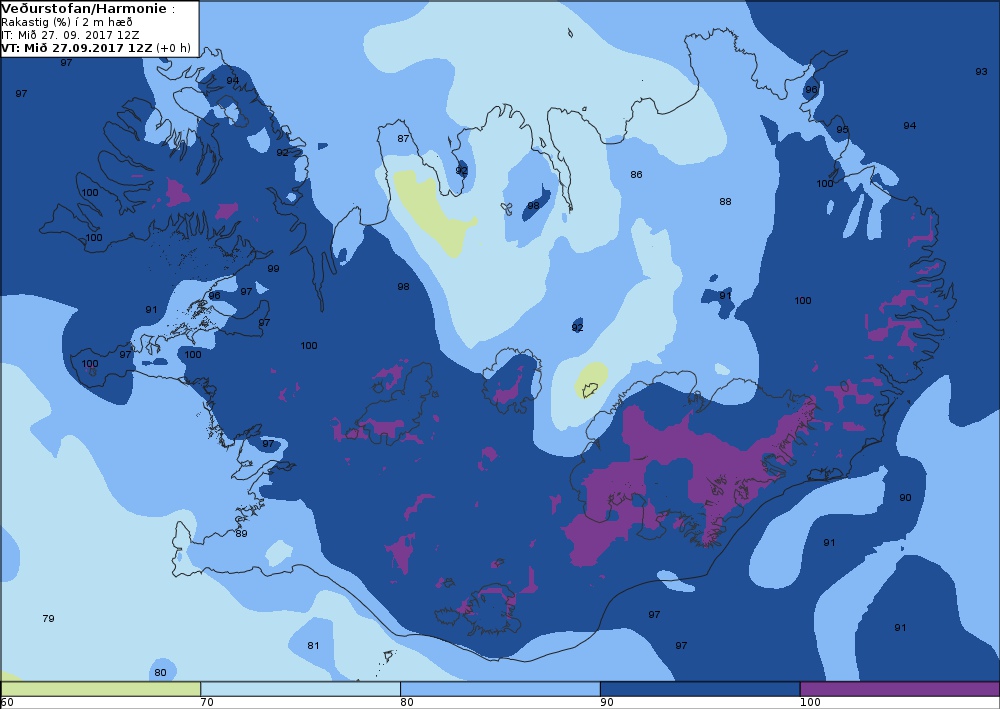Viewport: 1000px width, 709px height.
Task: Click the humidity value "81" on the map
Action: [x=313, y=646]
